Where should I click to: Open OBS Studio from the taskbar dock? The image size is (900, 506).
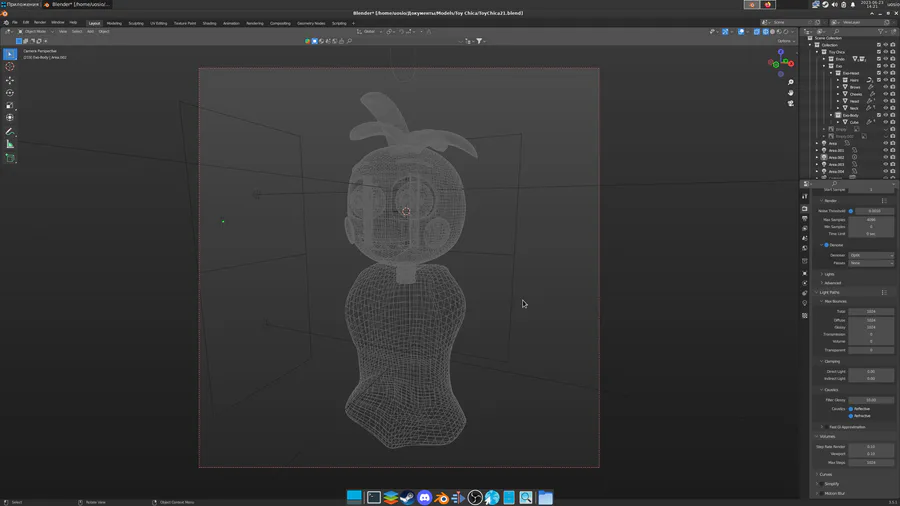click(x=475, y=497)
